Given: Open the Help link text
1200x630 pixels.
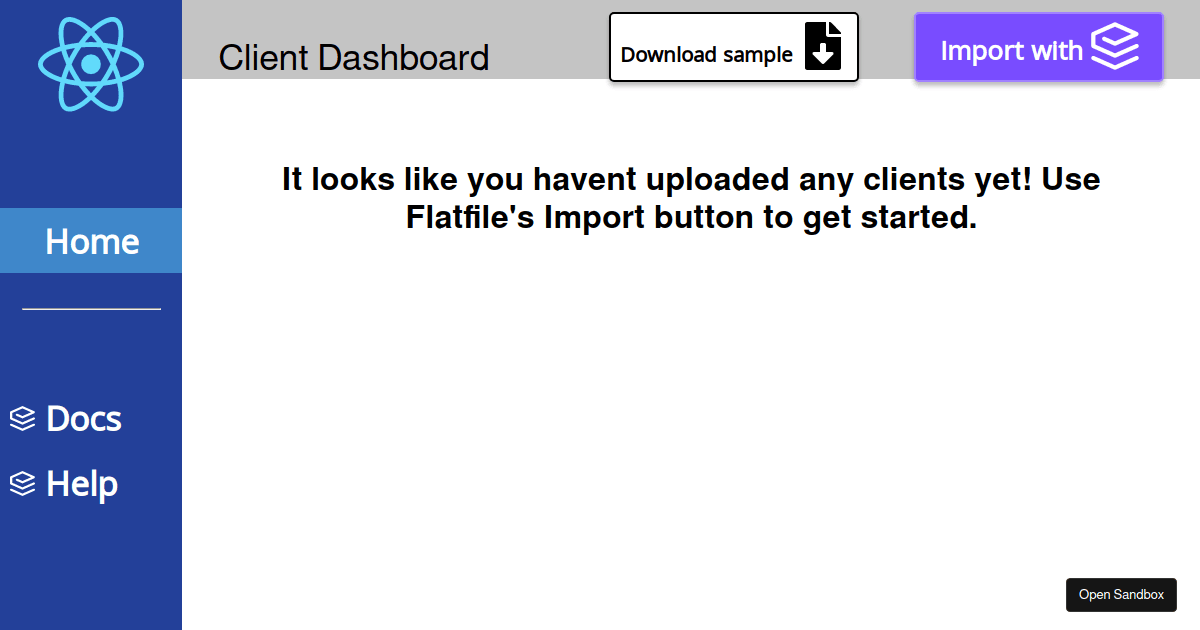Looking at the screenshot, I should point(82,484).
